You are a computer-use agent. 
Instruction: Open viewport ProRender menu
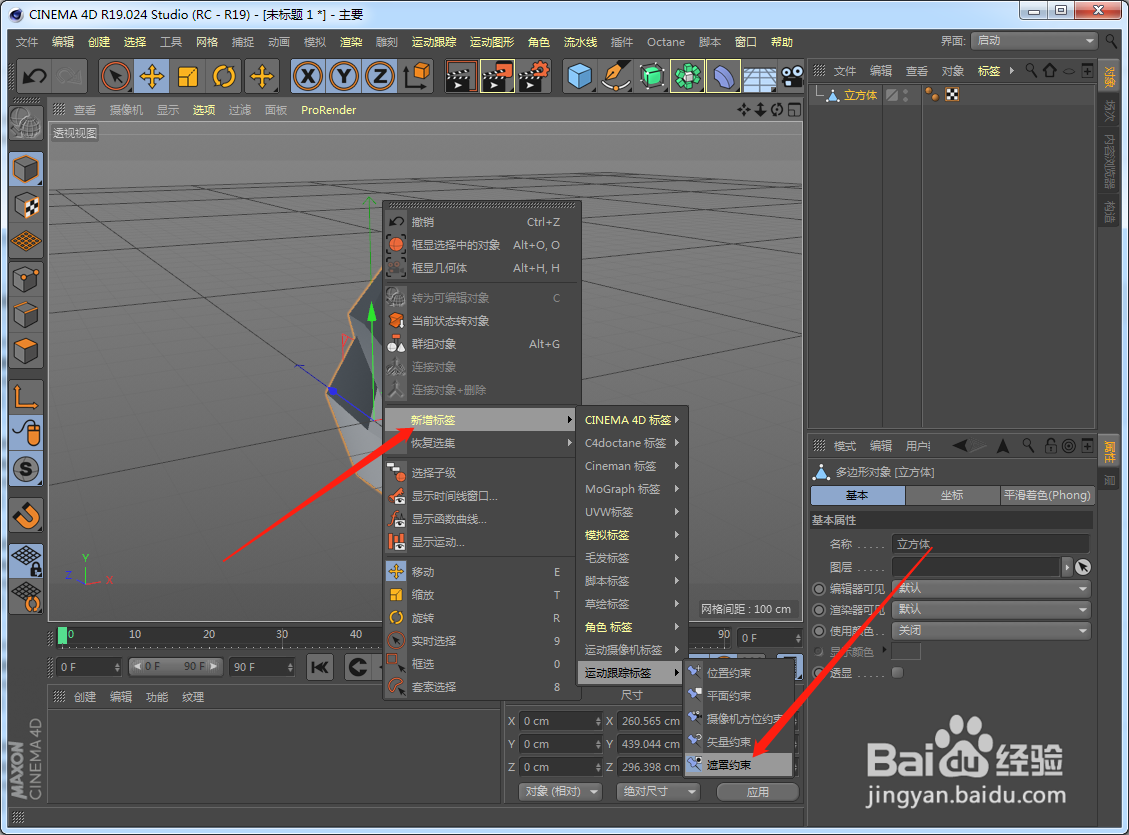click(x=328, y=110)
